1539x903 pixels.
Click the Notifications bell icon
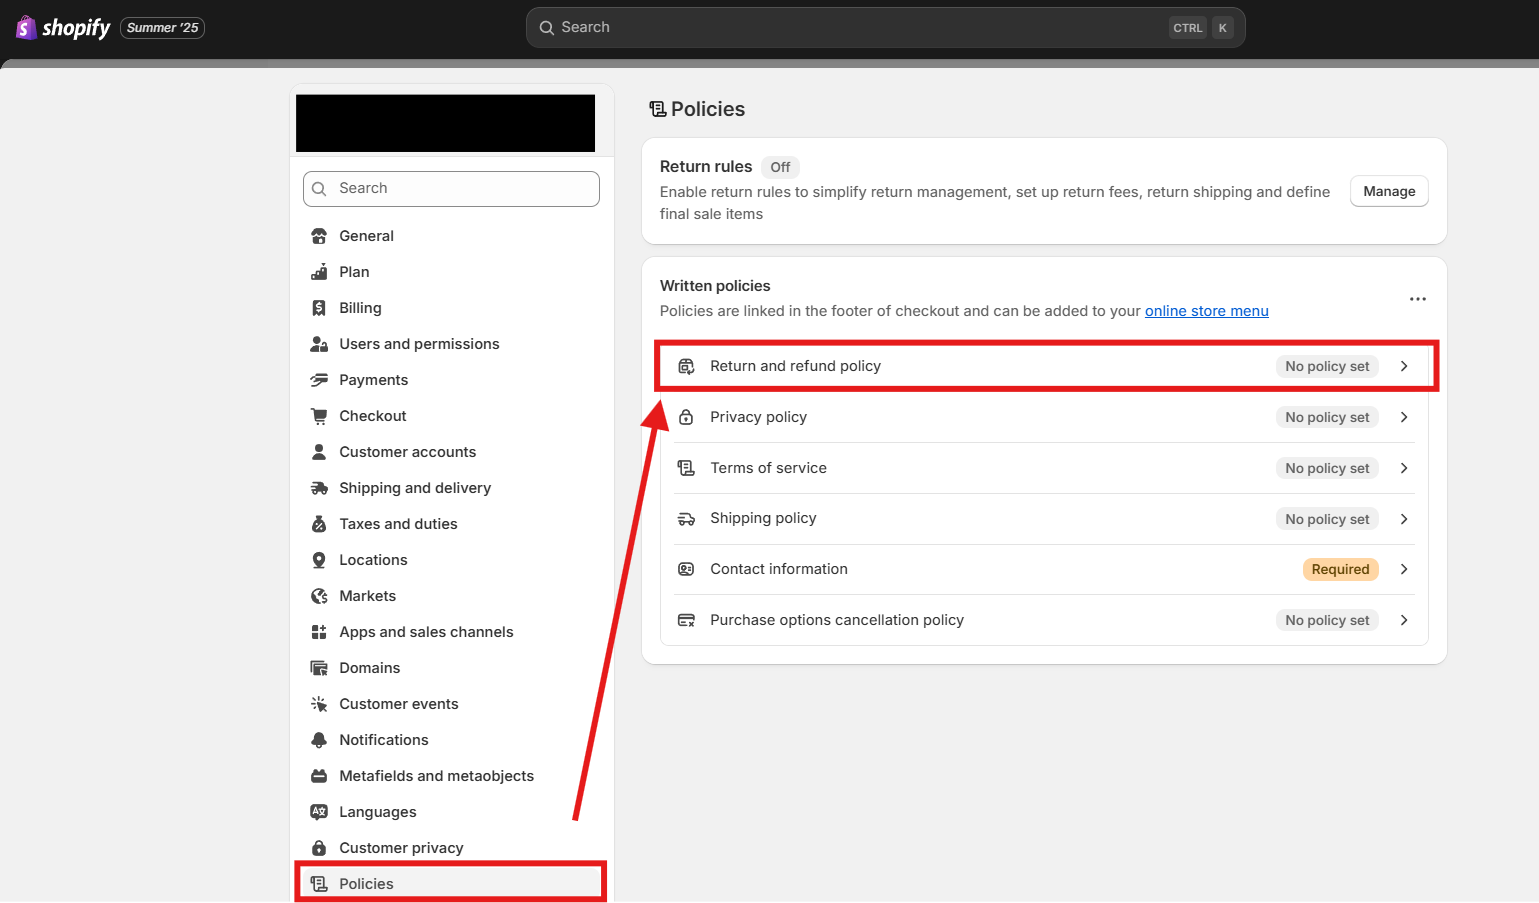click(x=319, y=740)
